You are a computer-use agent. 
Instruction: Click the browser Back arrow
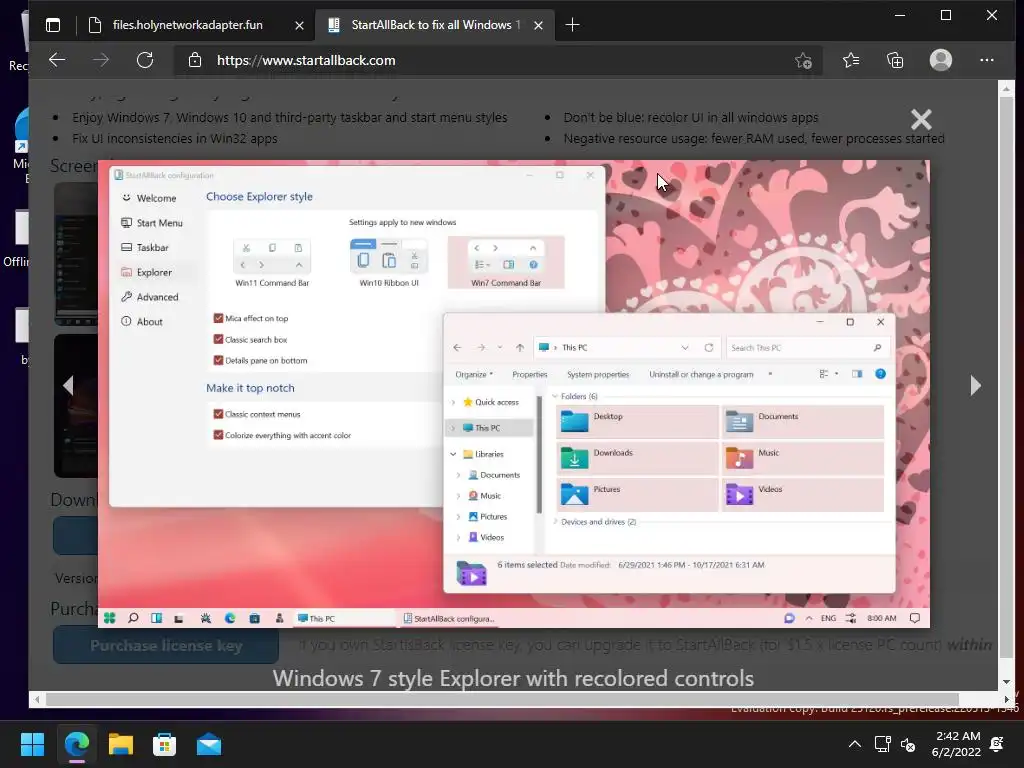(57, 60)
